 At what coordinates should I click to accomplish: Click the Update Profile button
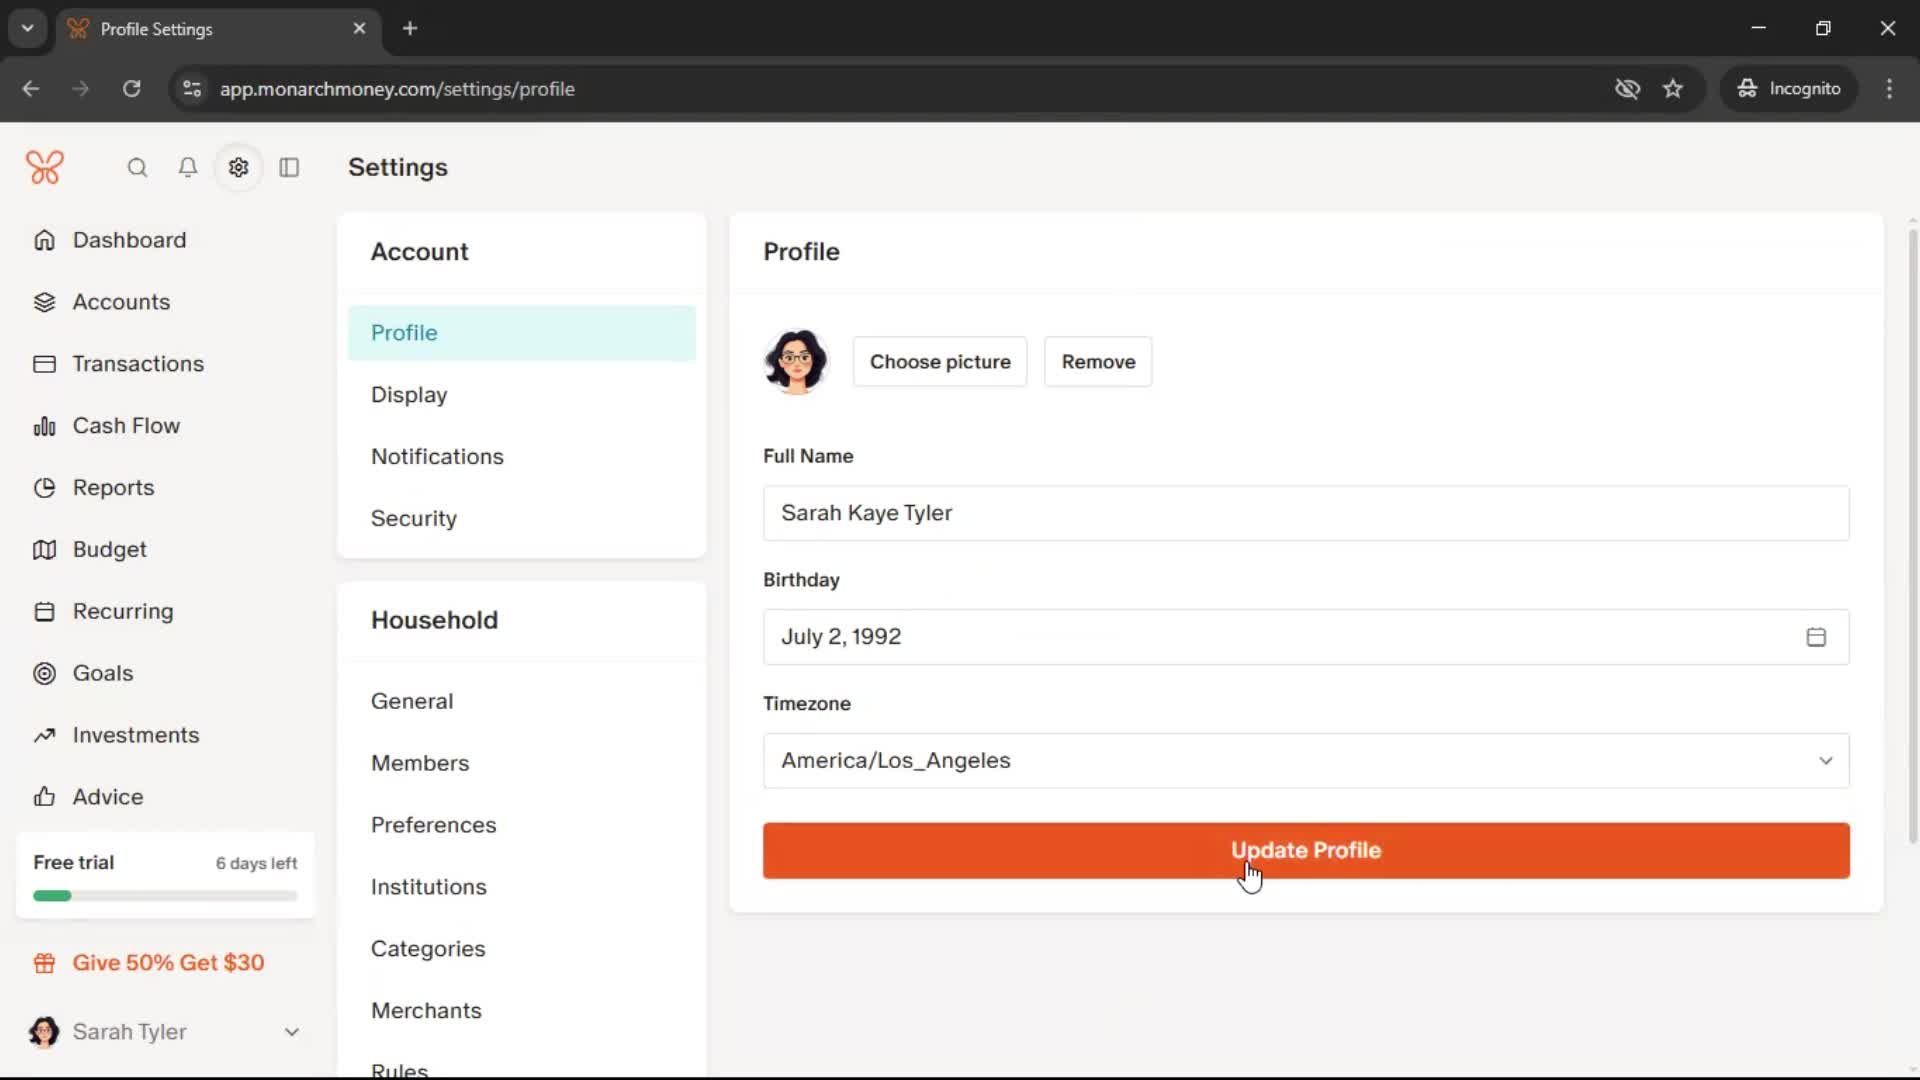click(1305, 851)
